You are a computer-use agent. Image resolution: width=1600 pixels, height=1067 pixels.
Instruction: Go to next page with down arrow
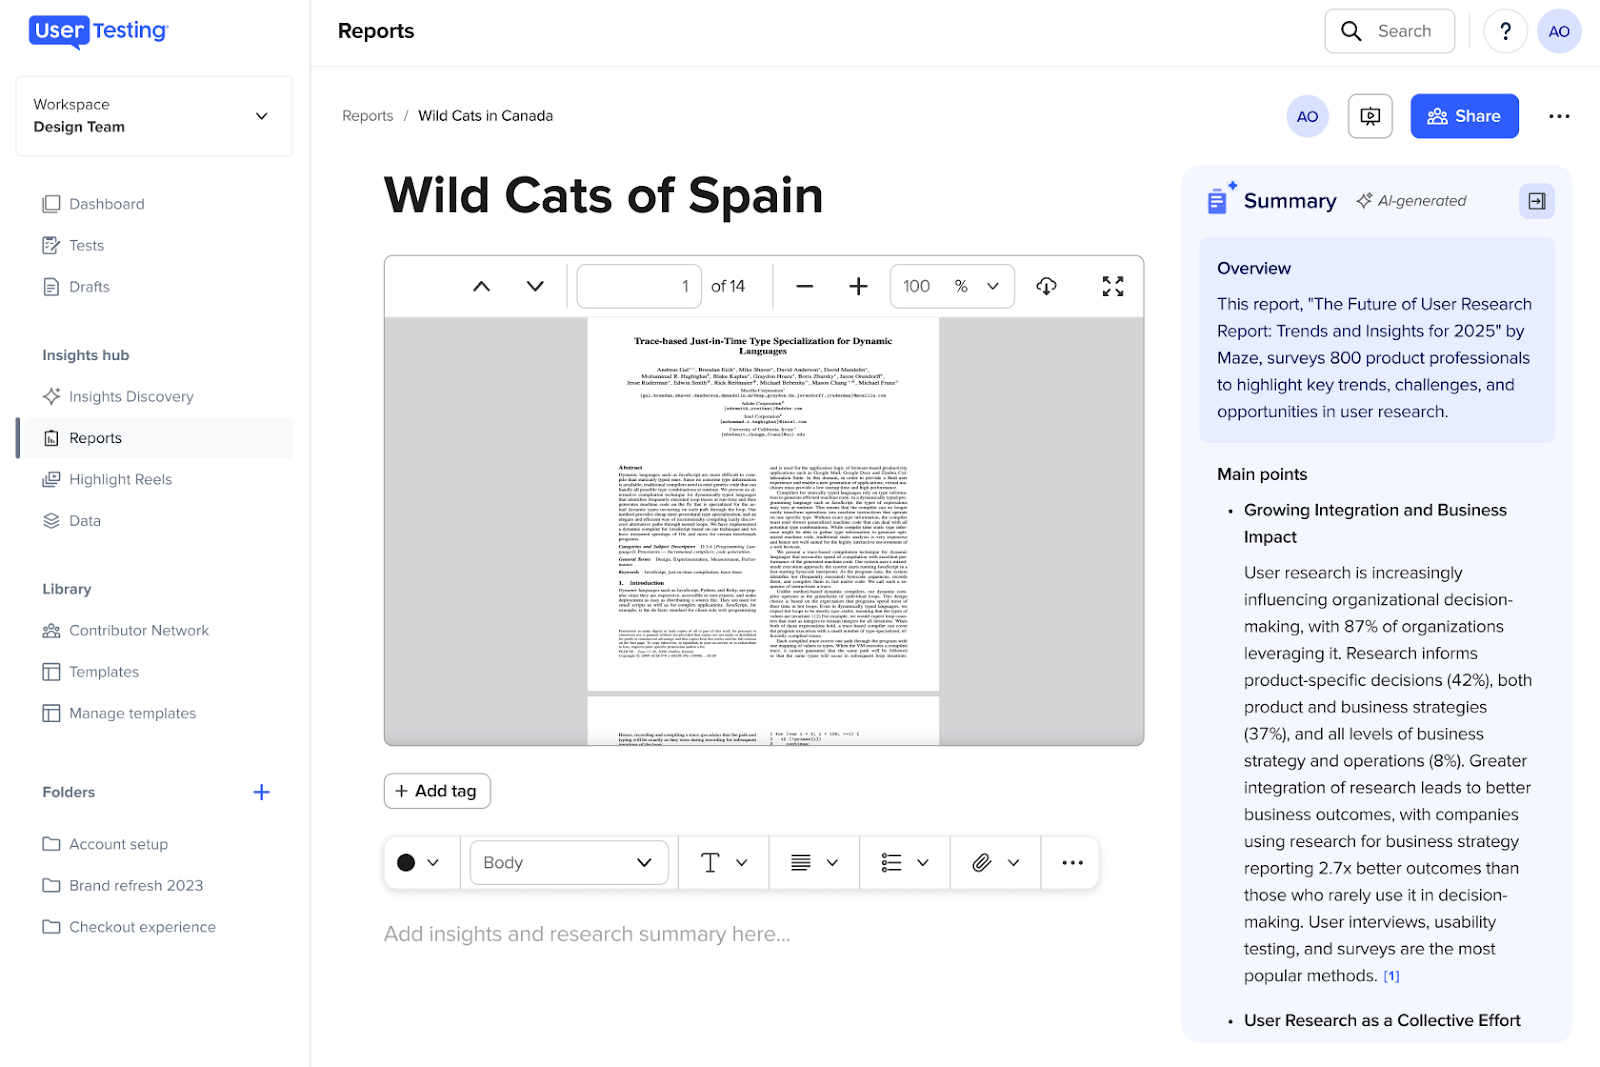coord(535,286)
